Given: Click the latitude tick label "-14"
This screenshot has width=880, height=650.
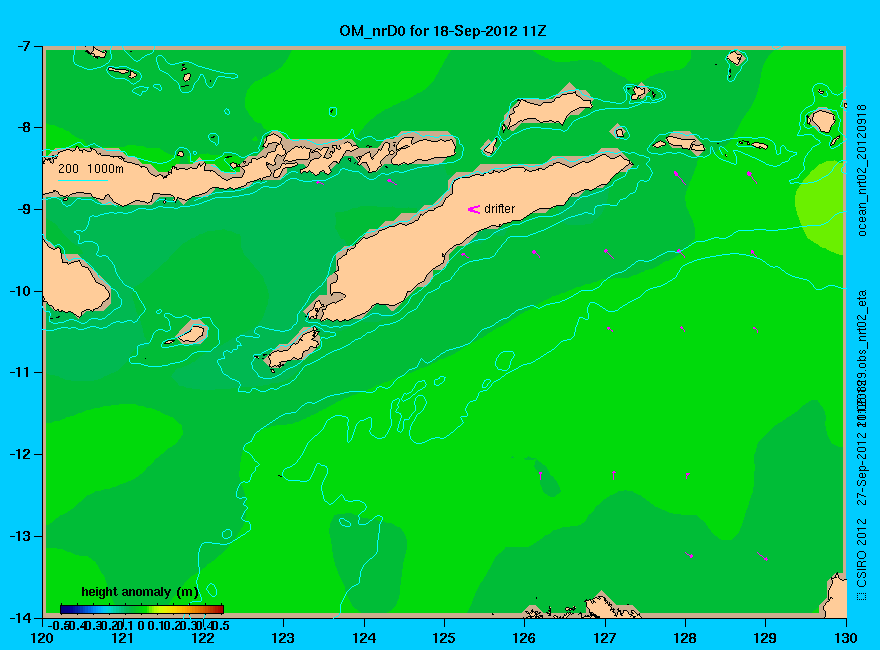Looking at the screenshot, I should (x=19, y=617).
